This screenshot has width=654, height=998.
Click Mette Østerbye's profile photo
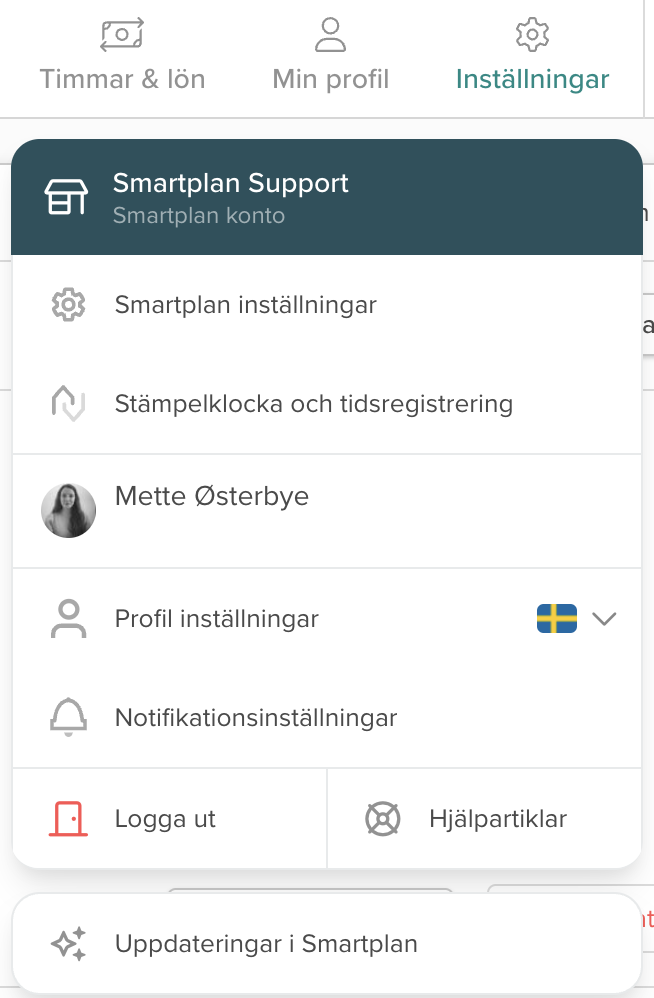[x=69, y=510]
